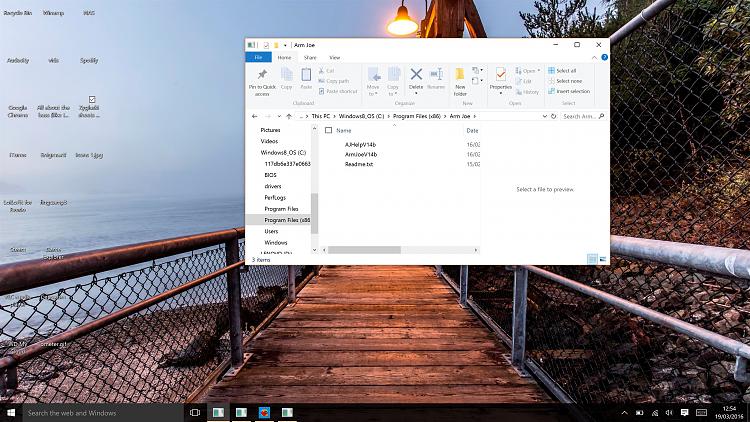Click quick access toolbar new folder icon
750x422 pixels.
click(x=276, y=45)
